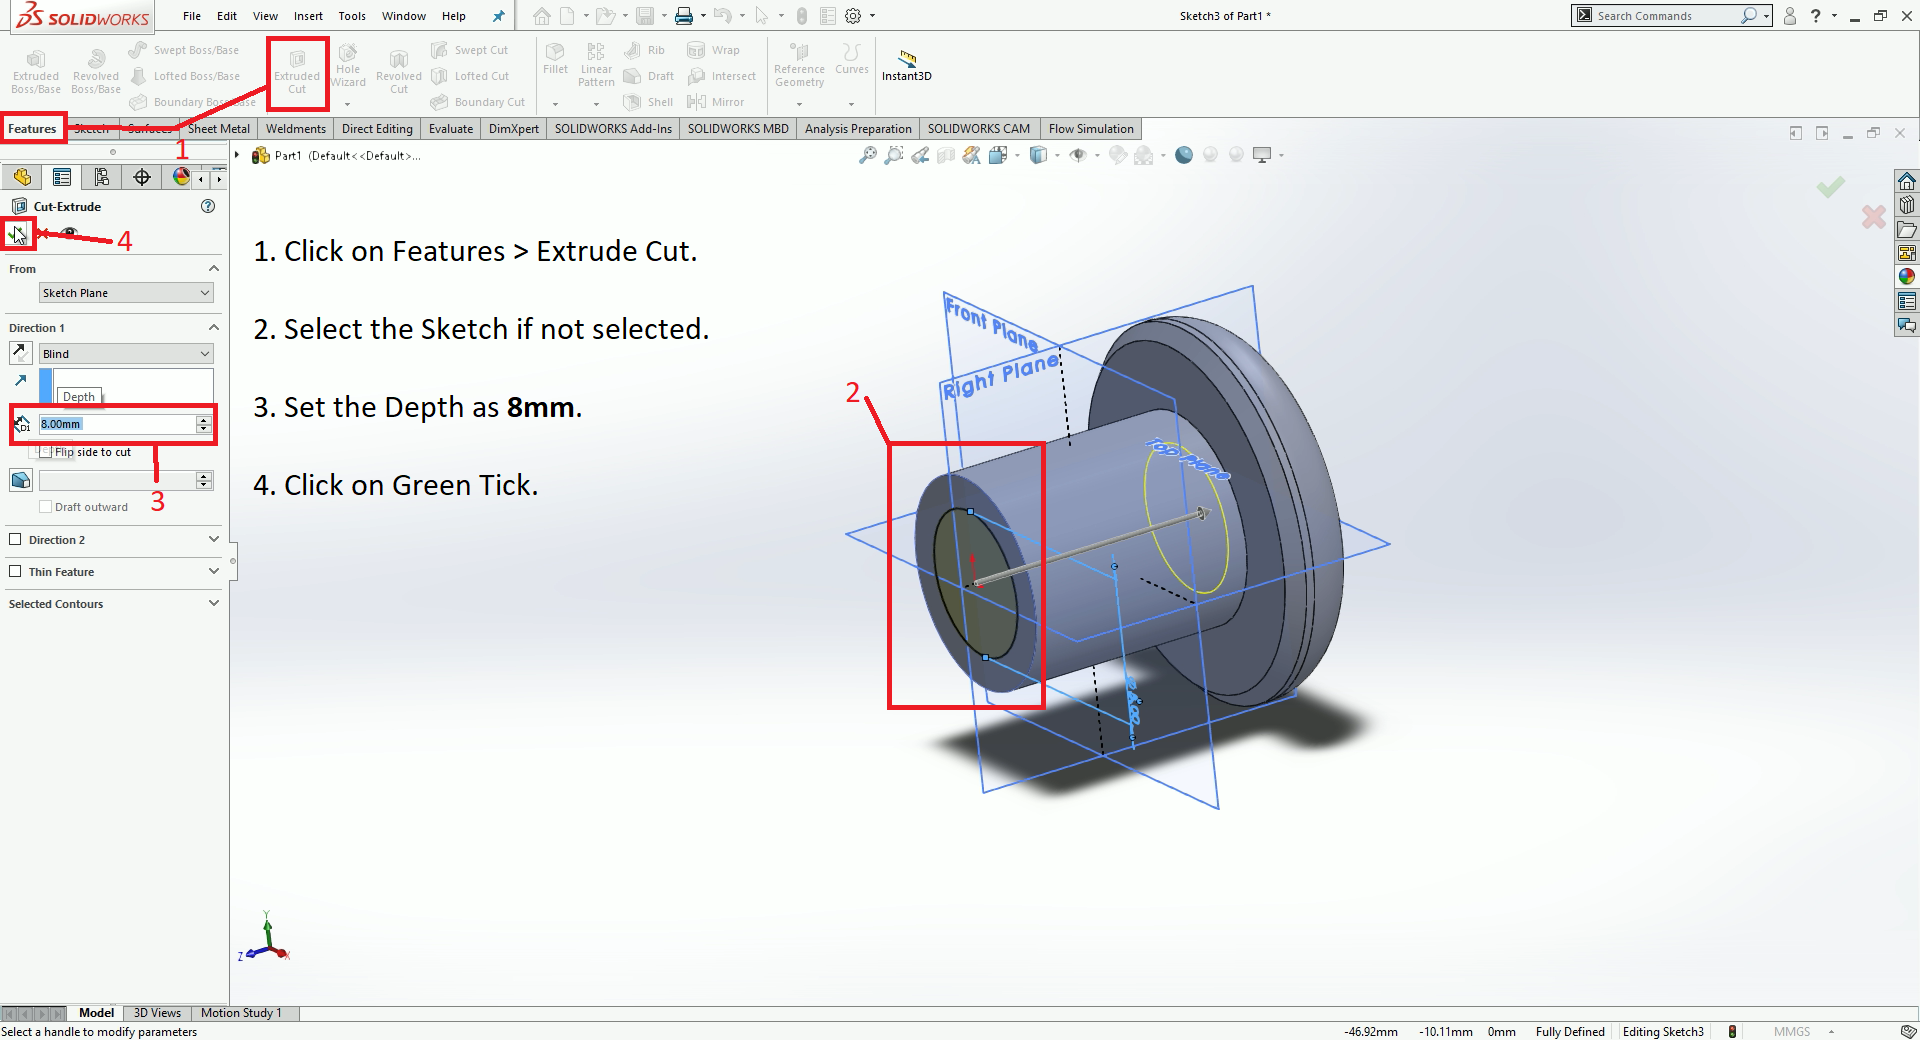The height and width of the screenshot is (1040, 1920).
Task: Click the Extruded Cut tool in the ribbon
Action: click(297, 73)
